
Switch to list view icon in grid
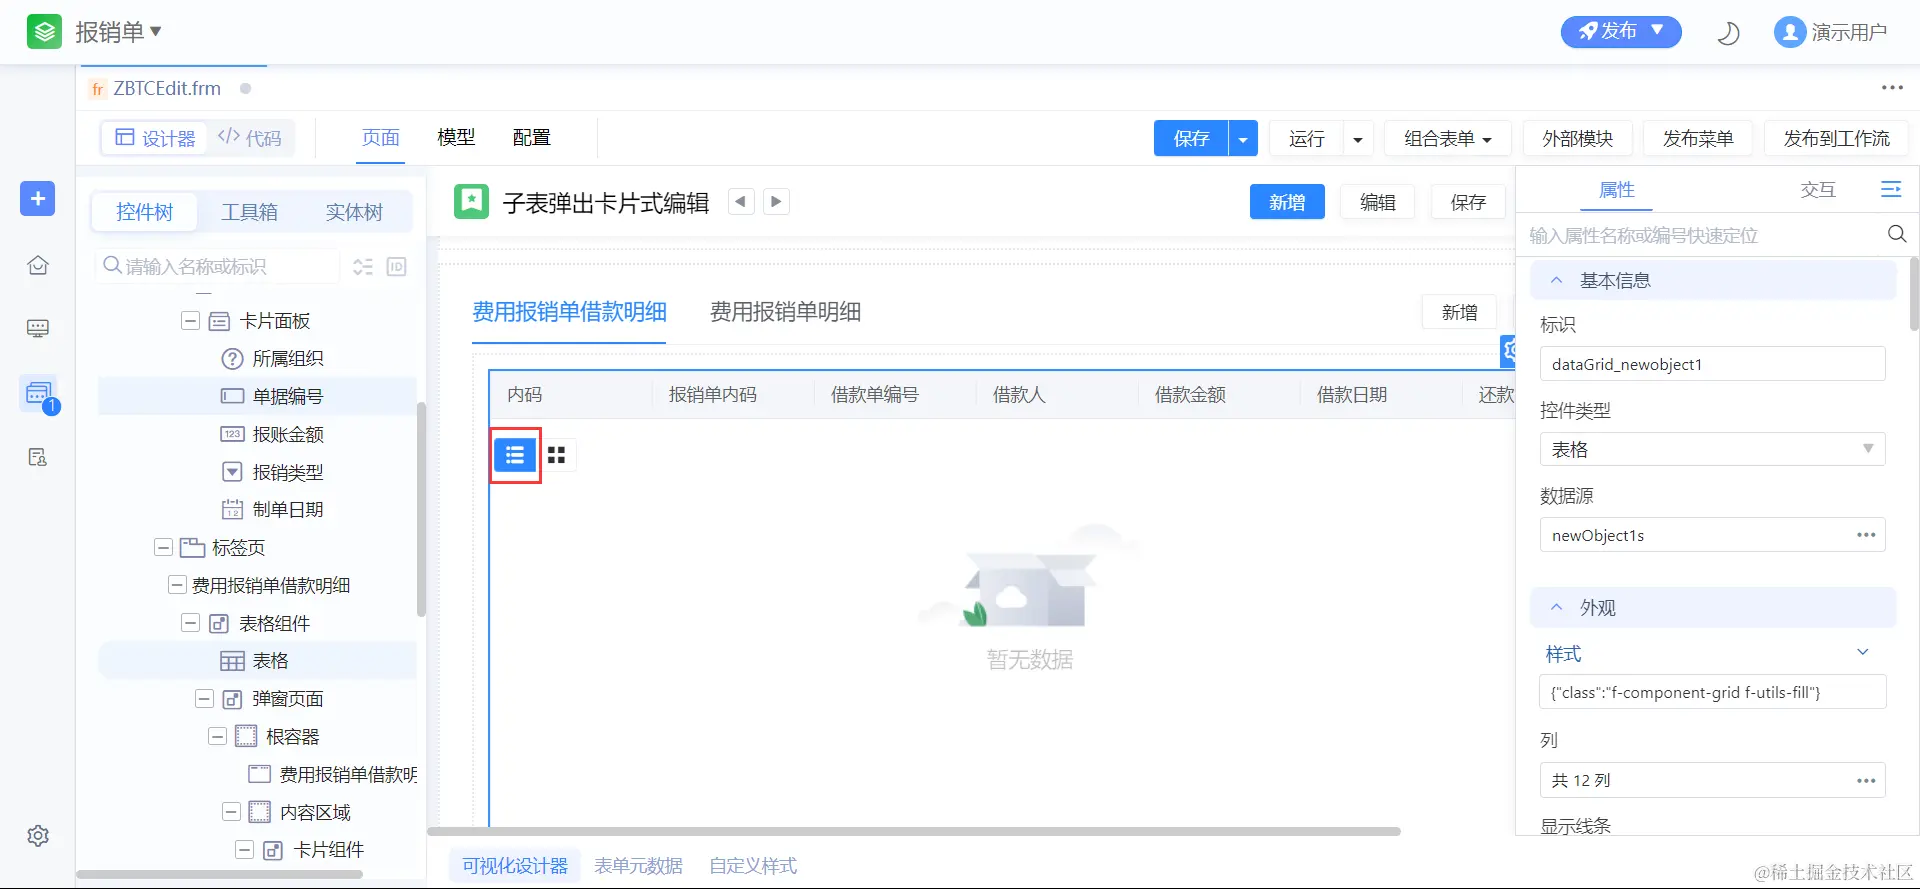[x=515, y=456]
